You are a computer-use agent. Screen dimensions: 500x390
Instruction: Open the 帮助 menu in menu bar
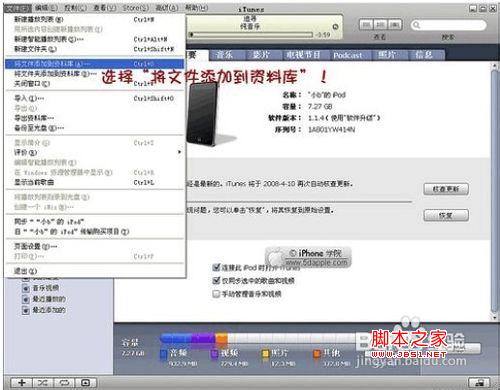point(196,8)
